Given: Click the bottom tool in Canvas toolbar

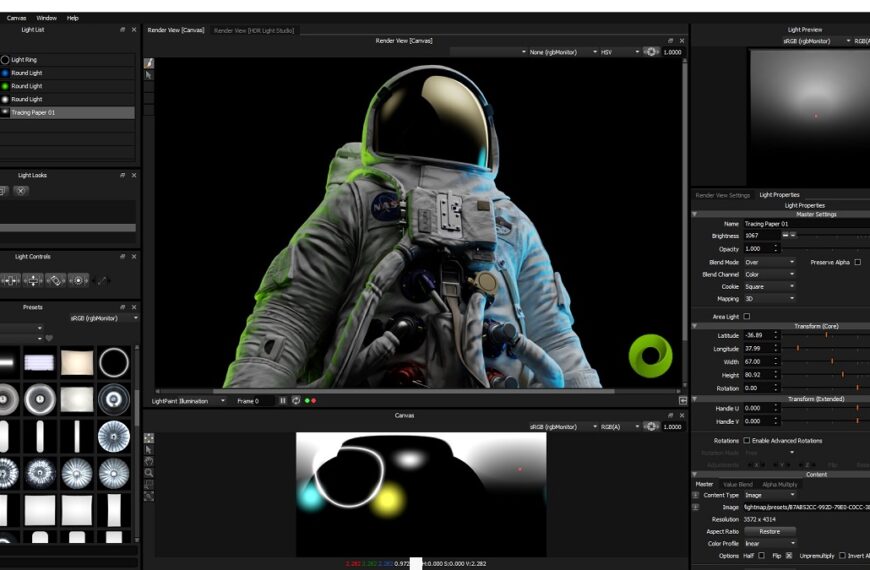Looking at the screenshot, I should click(x=149, y=496).
